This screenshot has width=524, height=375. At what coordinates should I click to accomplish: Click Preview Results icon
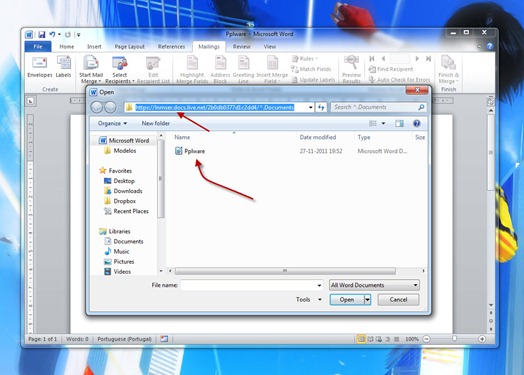pyautogui.click(x=352, y=70)
